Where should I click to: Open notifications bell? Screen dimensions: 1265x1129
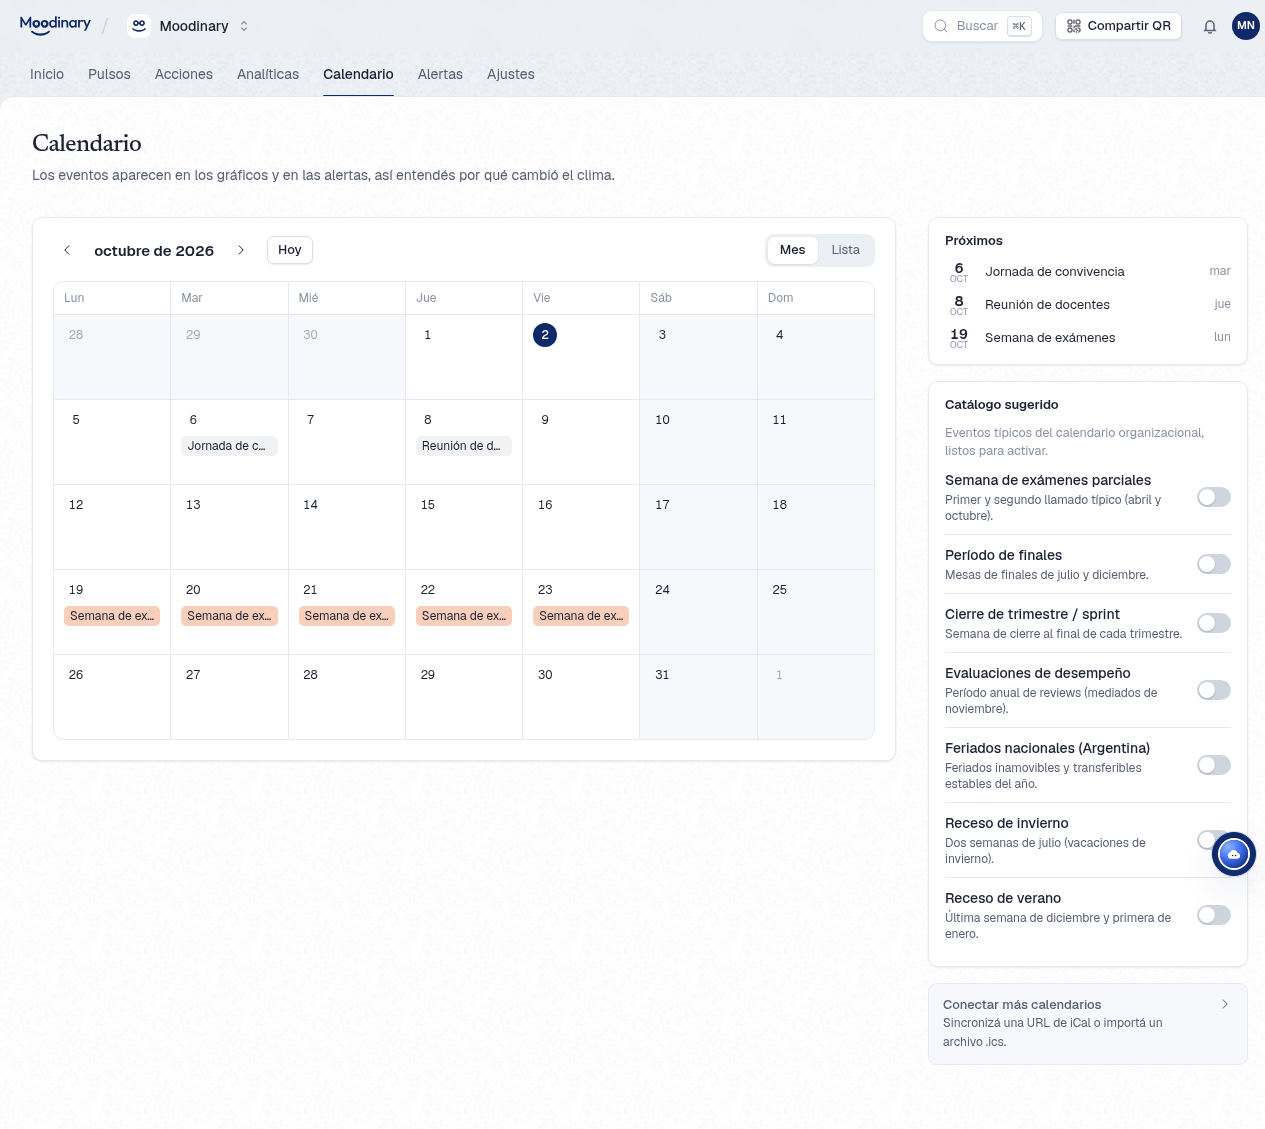(1210, 26)
